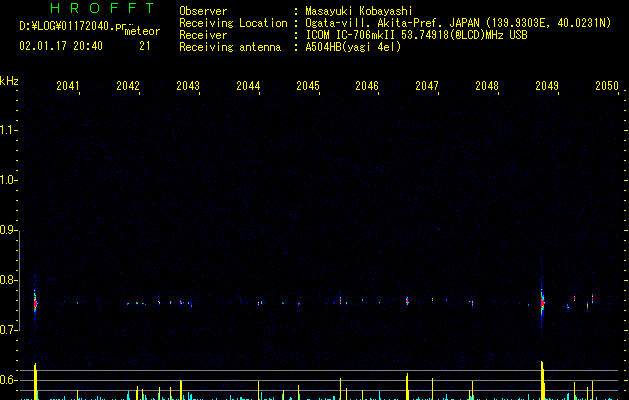The height and width of the screenshot is (400, 629).
Task: Click the meteor label
Action: tap(142, 31)
